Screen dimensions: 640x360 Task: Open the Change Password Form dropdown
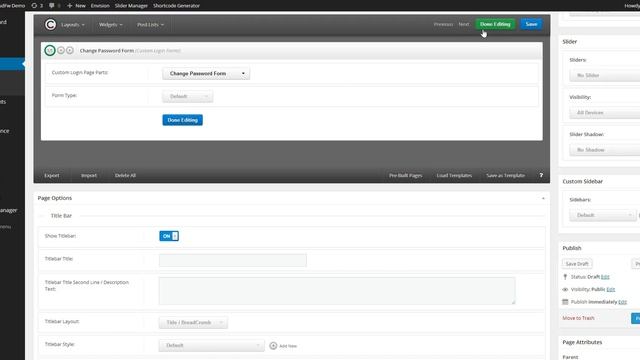click(206, 73)
